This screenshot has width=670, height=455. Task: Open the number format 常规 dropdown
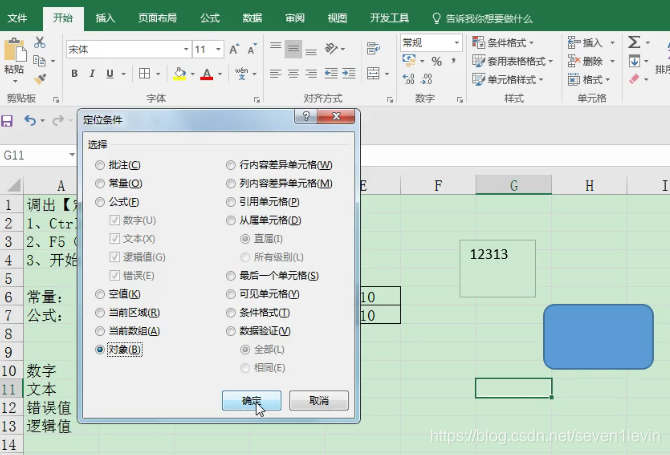tap(456, 43)
